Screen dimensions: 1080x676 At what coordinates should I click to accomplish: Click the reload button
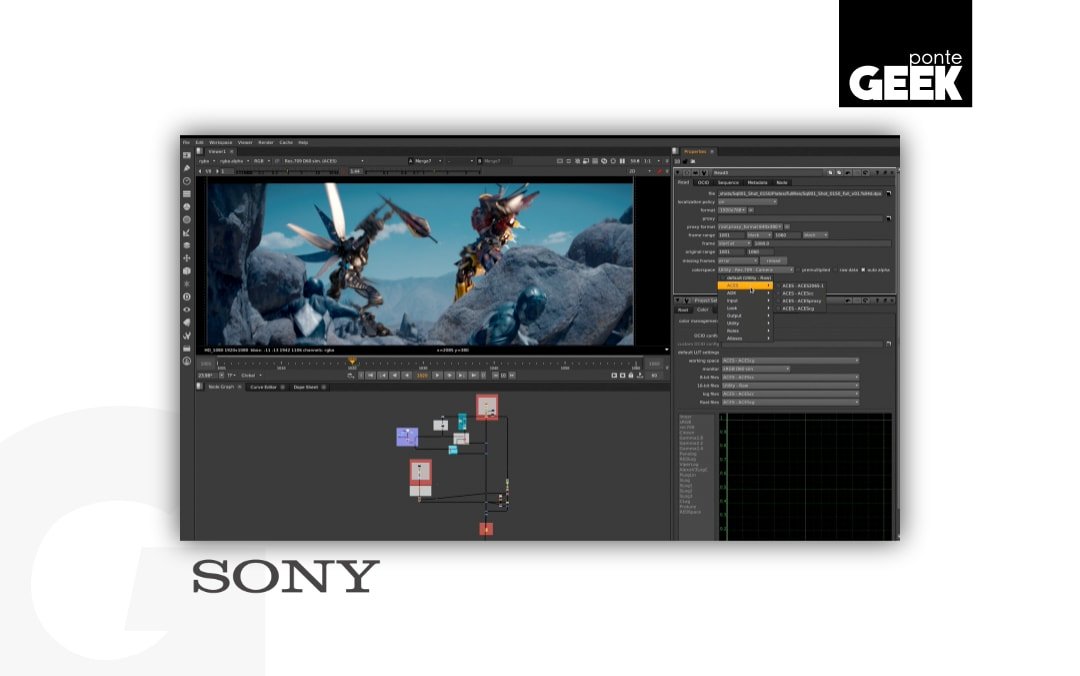click(x=773, y=261)
